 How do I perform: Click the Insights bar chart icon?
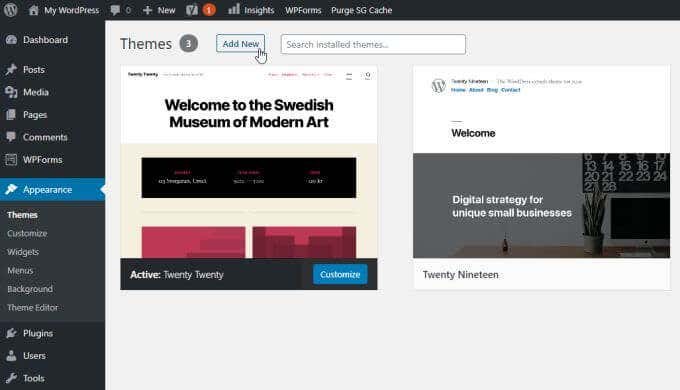tap(234, 9)
